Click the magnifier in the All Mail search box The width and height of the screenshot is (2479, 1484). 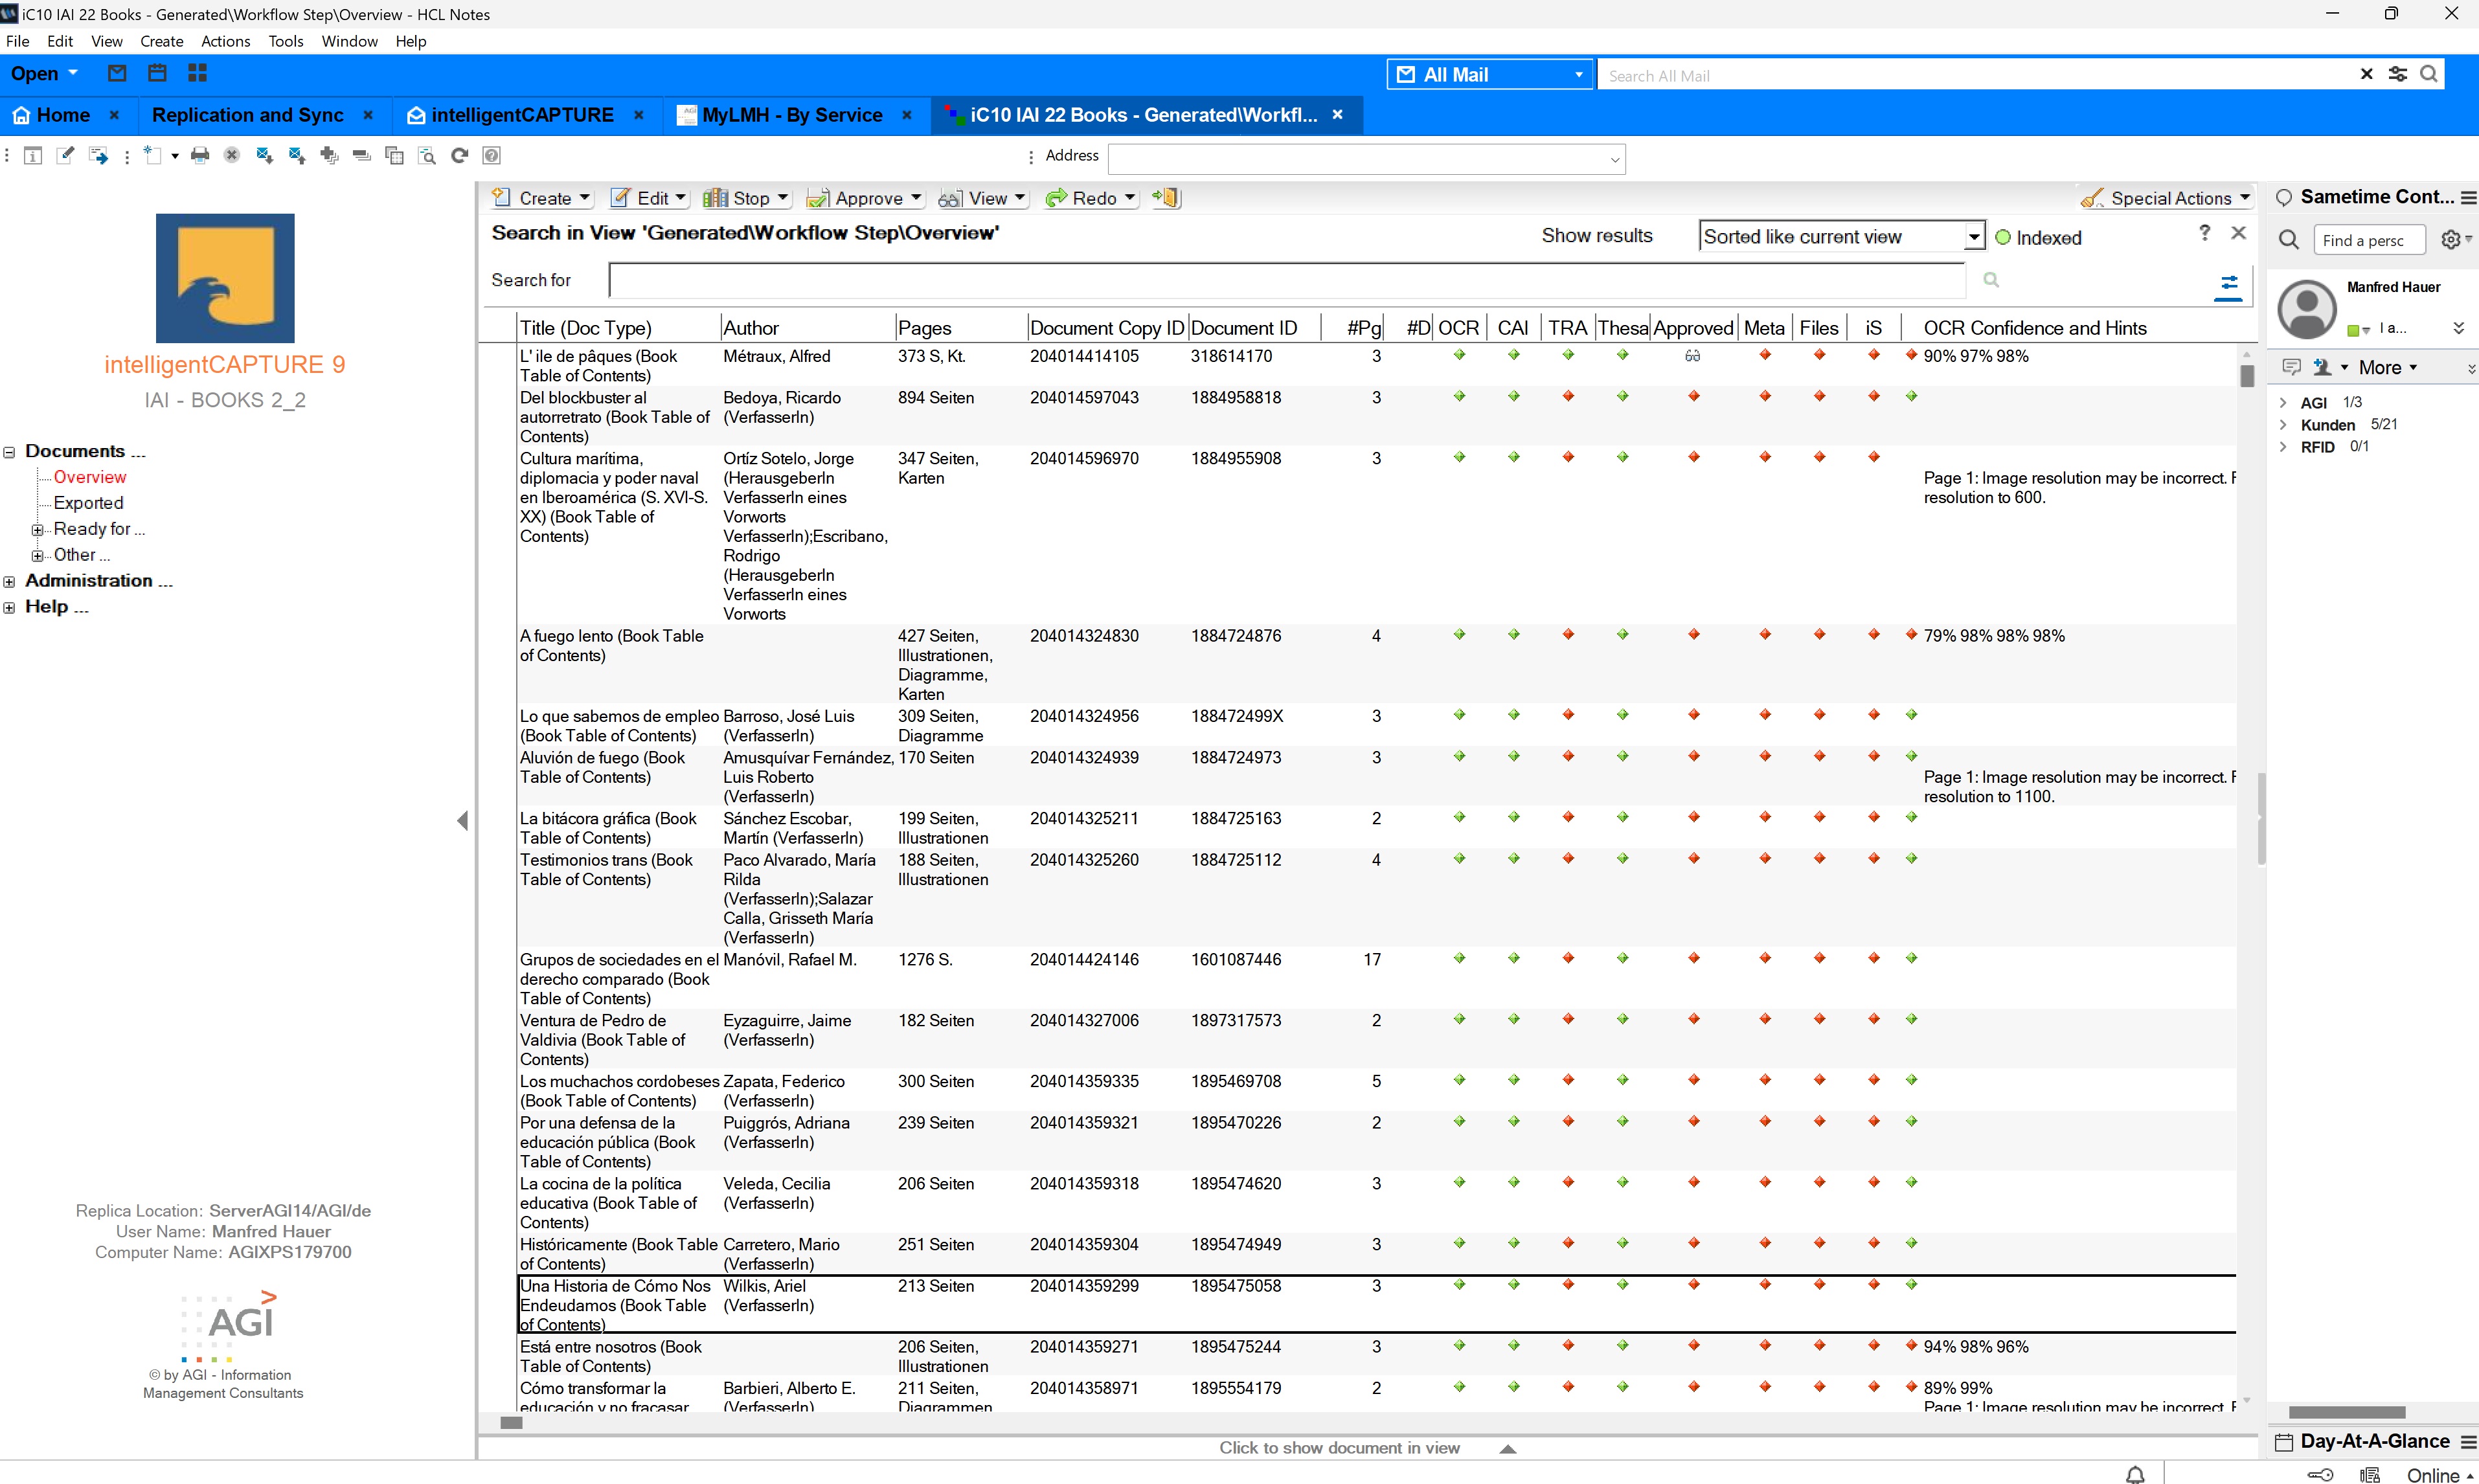[x=2429, y=74]
